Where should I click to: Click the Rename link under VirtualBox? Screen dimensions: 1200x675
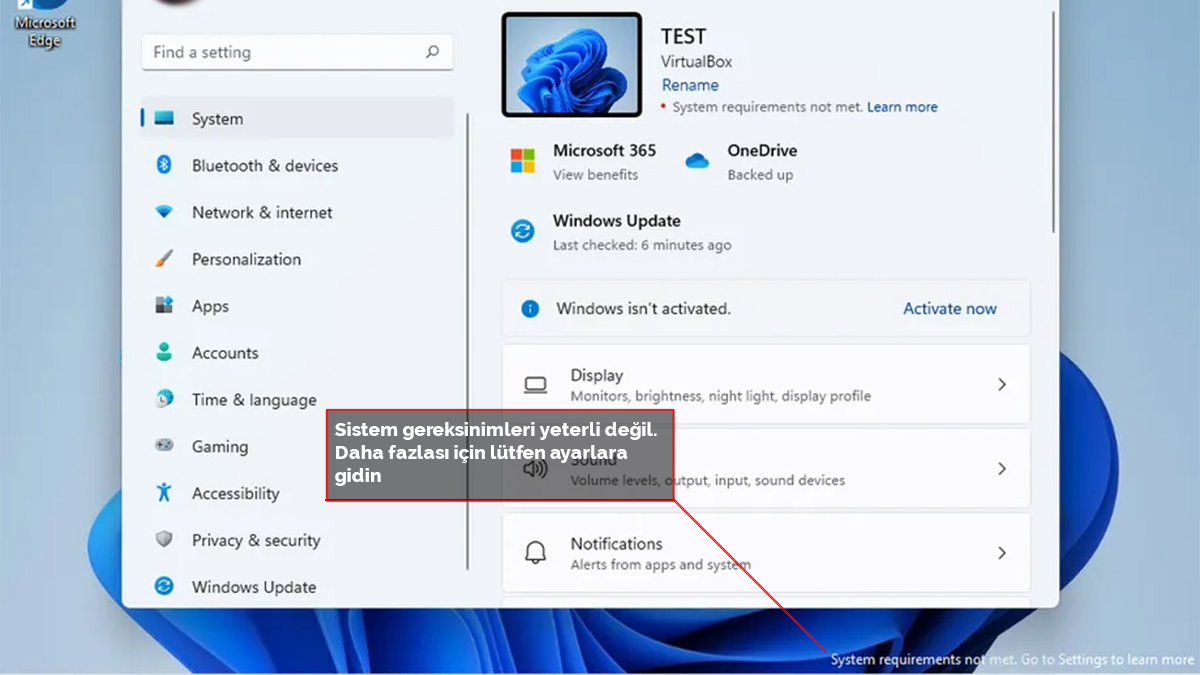pyautogui.click(x=690, y=85)
